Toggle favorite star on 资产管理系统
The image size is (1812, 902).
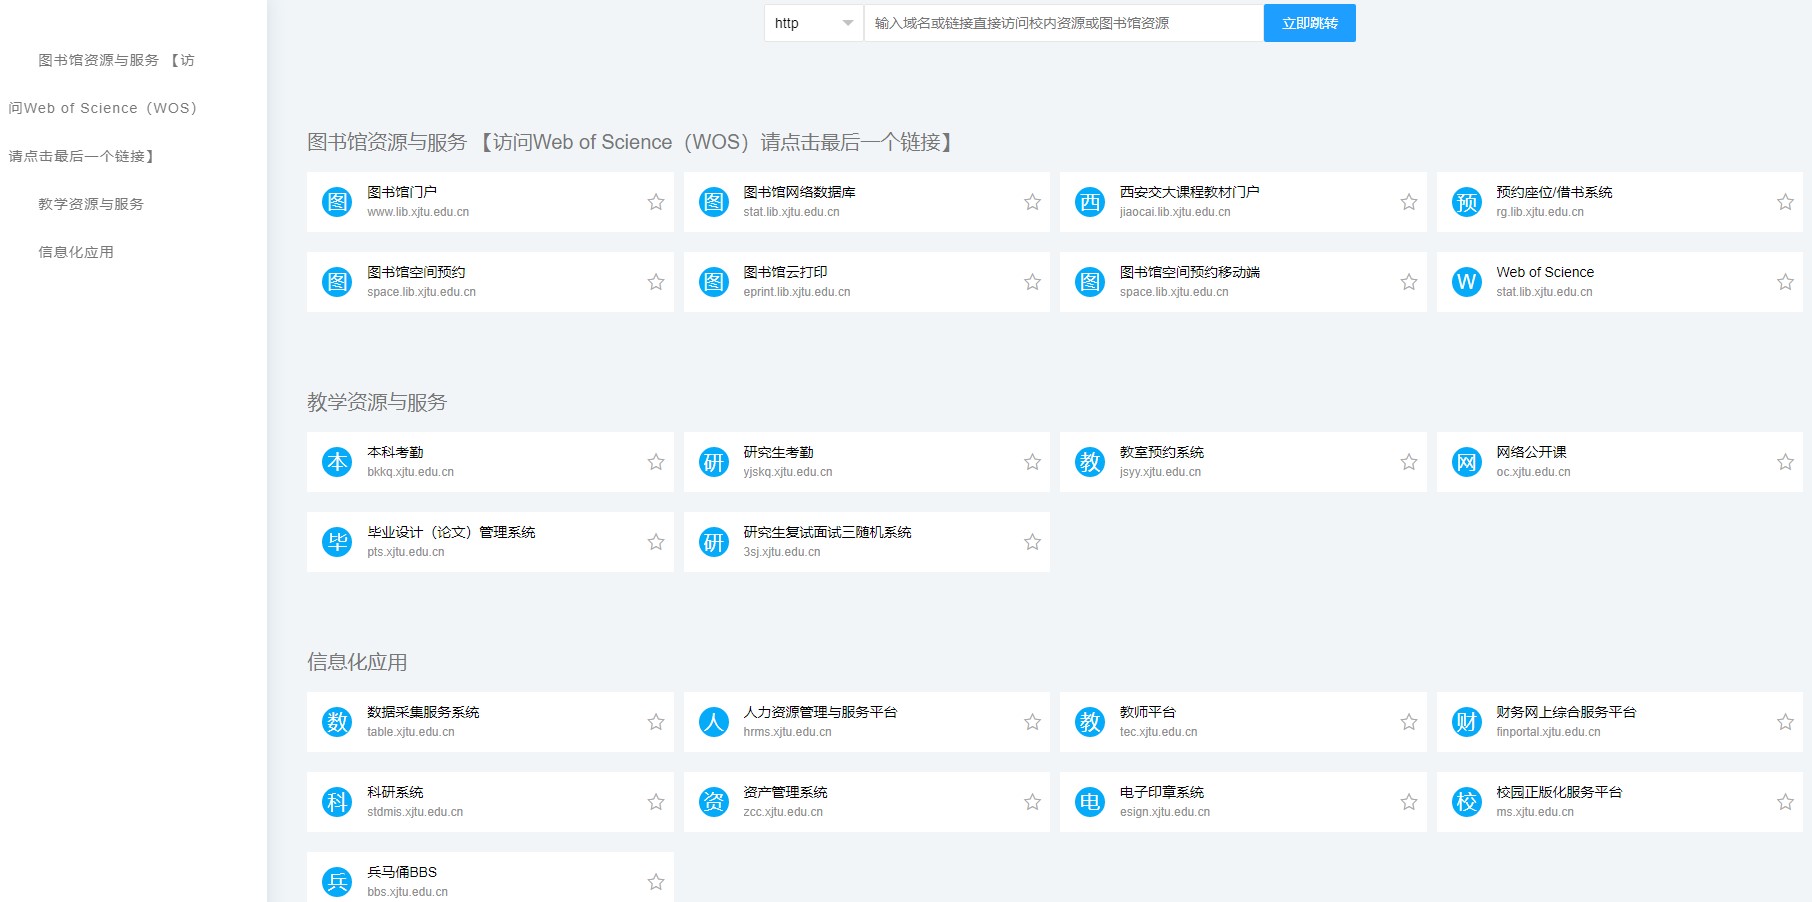pos(1033,802)
